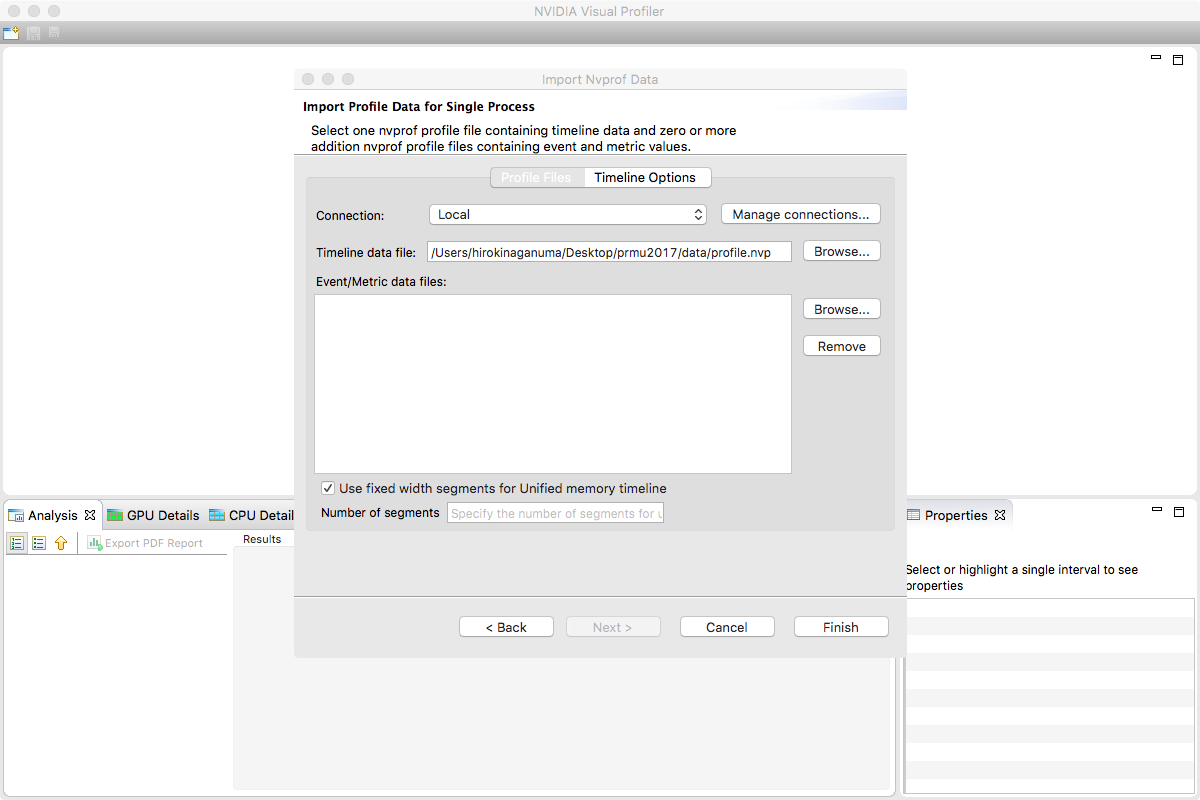The height and width of the screenshot is (800, 1200).
Task: Click the Results column header
Action: click(262, 539)
